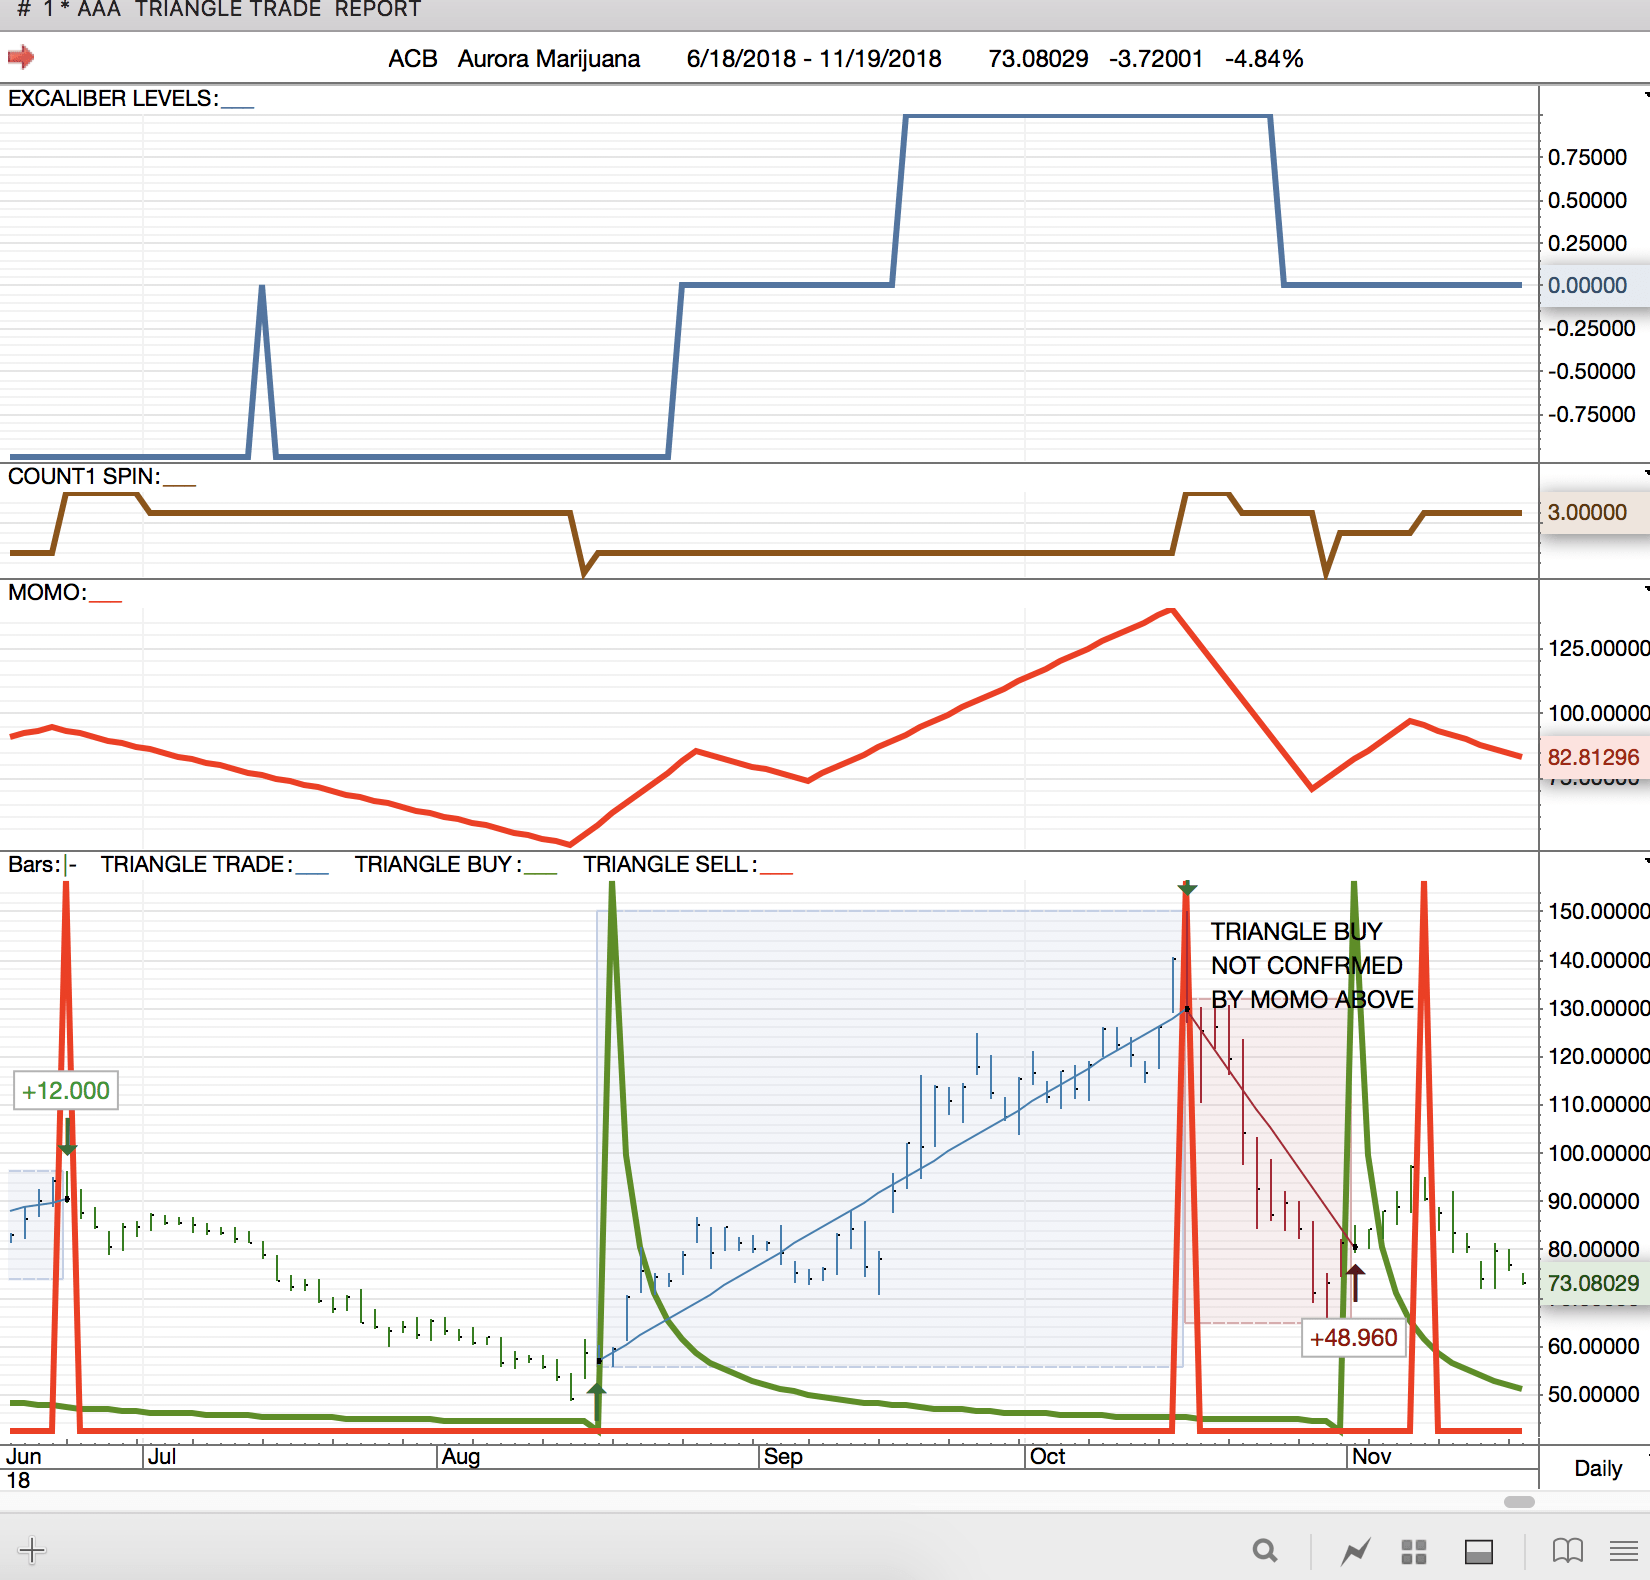The image size is (1650, 1580).
Task: Click the dark red arrow near November
Action: (x=1355, y=1281)
